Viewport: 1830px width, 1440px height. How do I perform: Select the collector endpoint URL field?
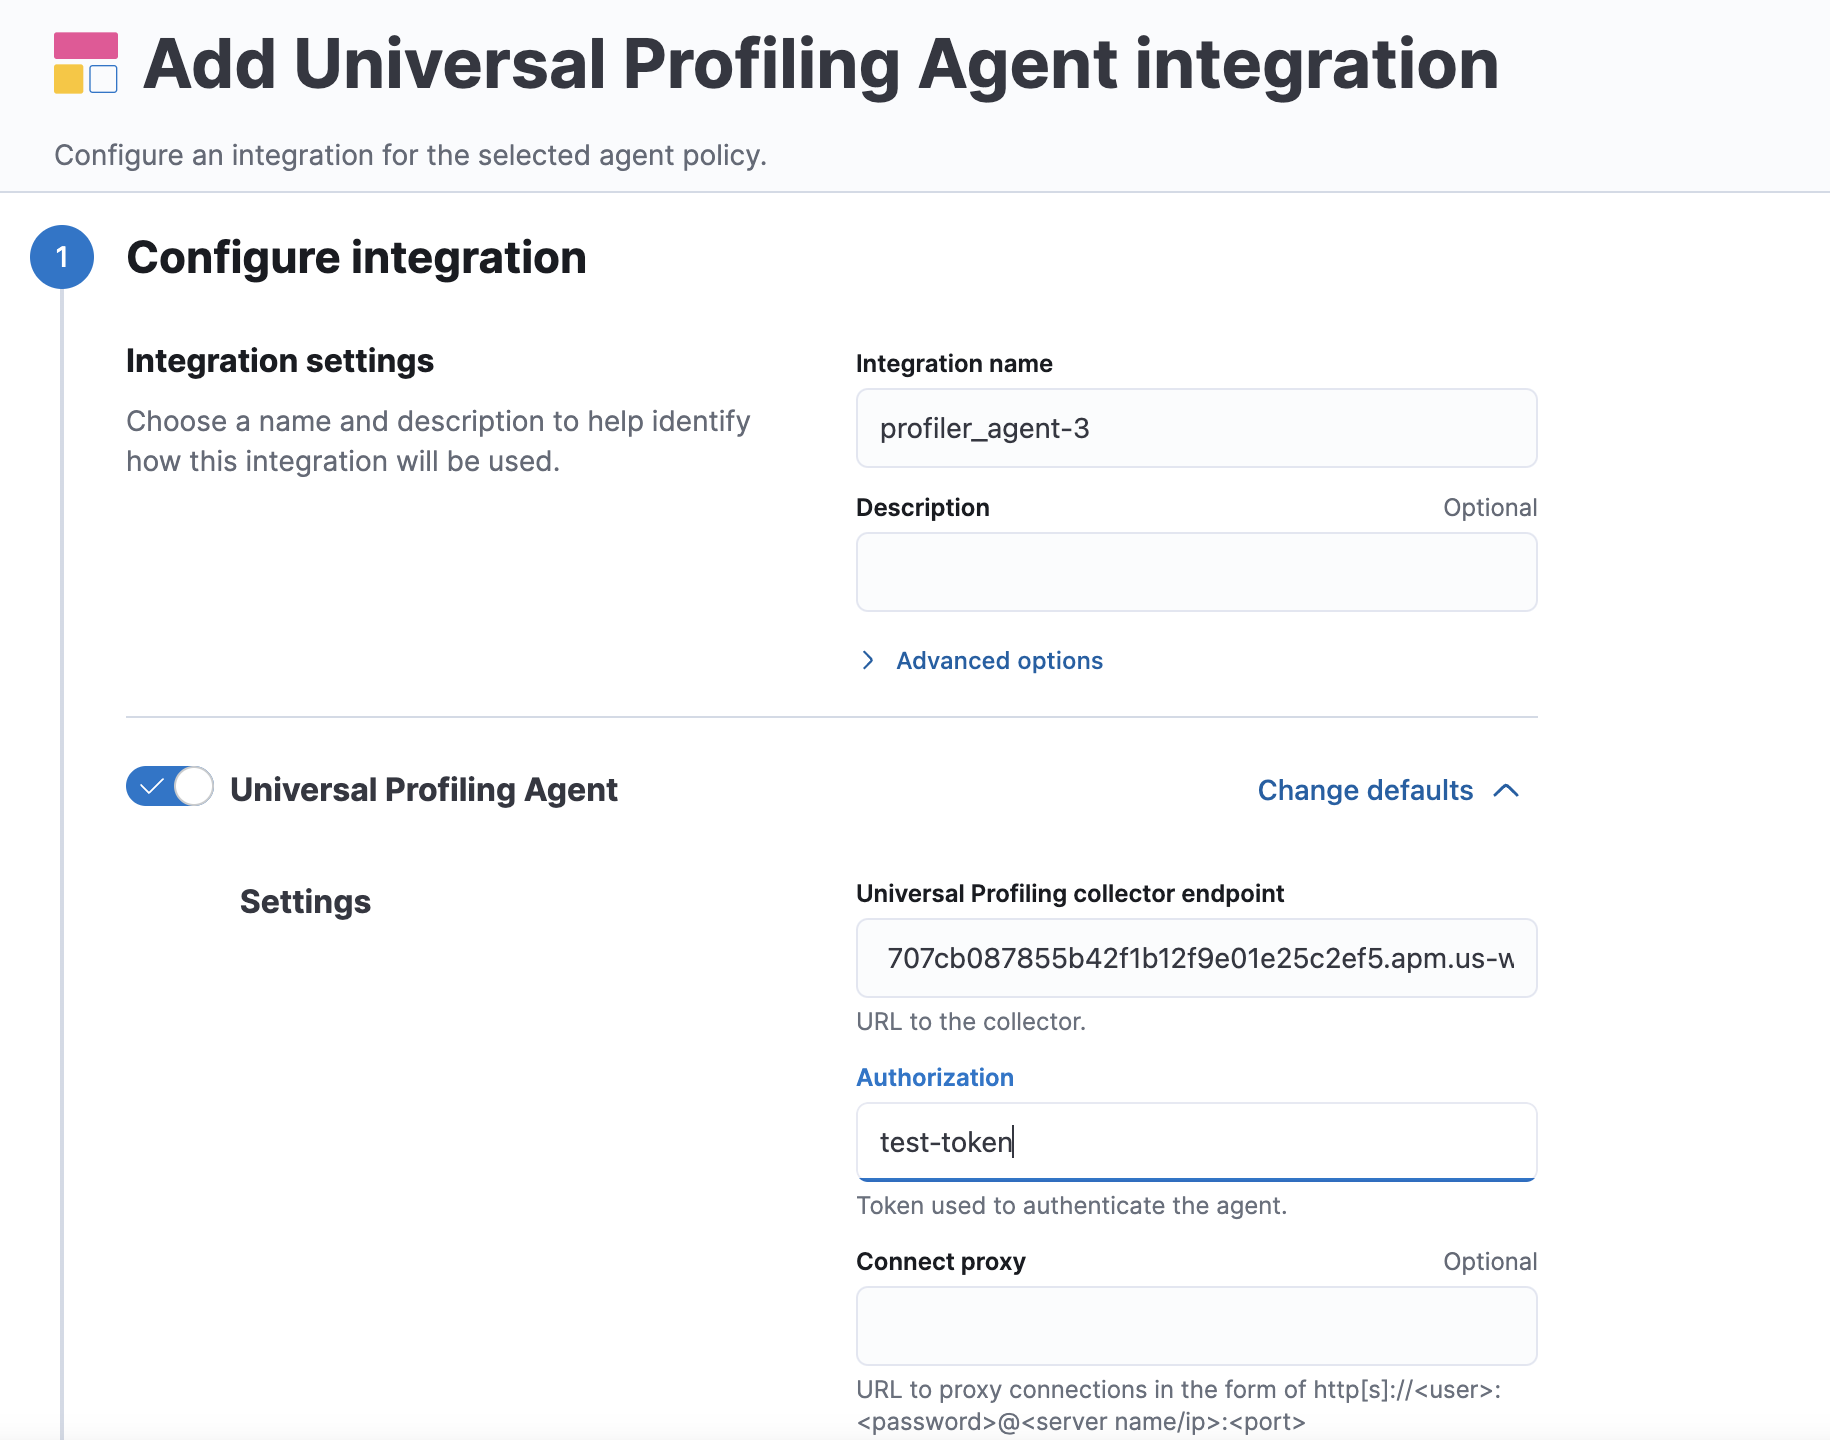click(x=1196, y=958)
